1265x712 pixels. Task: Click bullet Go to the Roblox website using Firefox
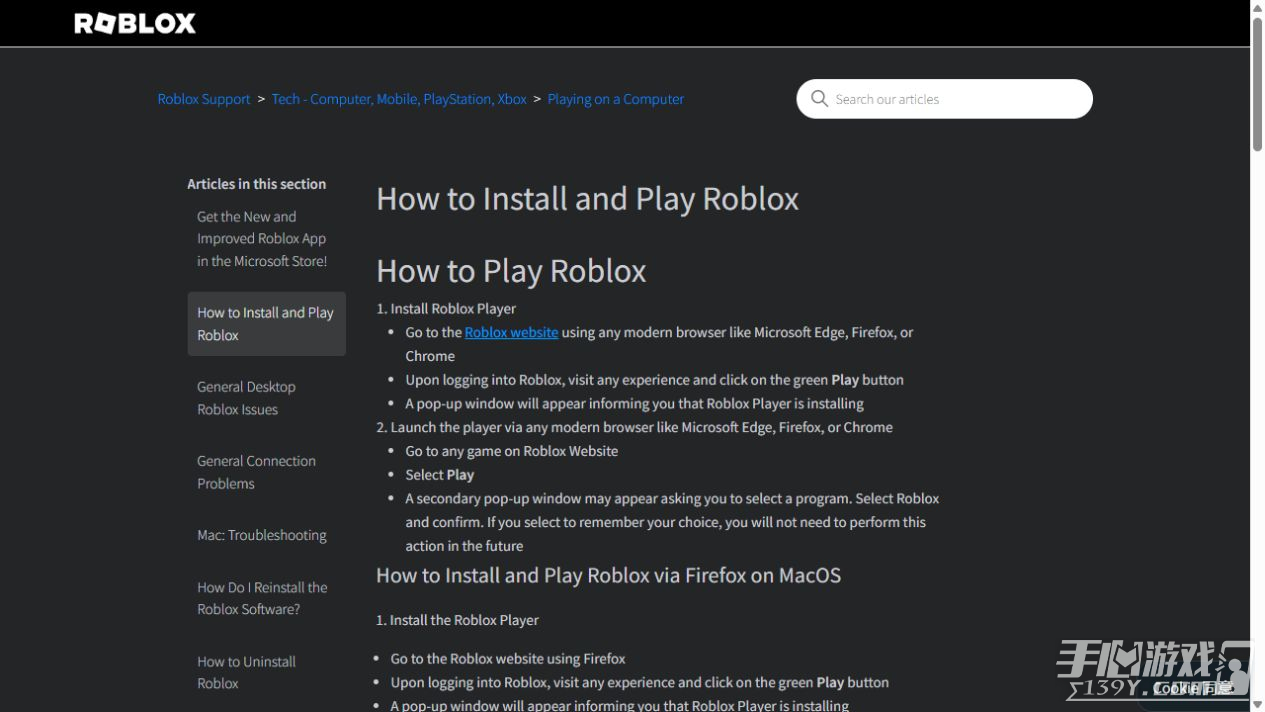(x=508, y=659)
